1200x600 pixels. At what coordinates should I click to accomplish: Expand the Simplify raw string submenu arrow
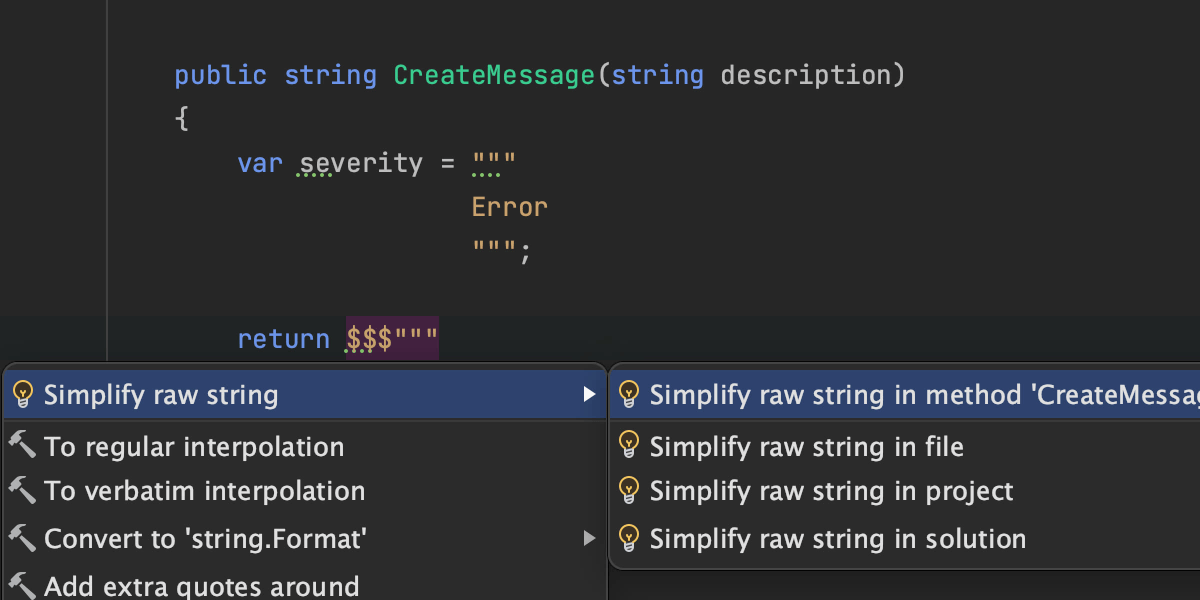coord(590,395)
